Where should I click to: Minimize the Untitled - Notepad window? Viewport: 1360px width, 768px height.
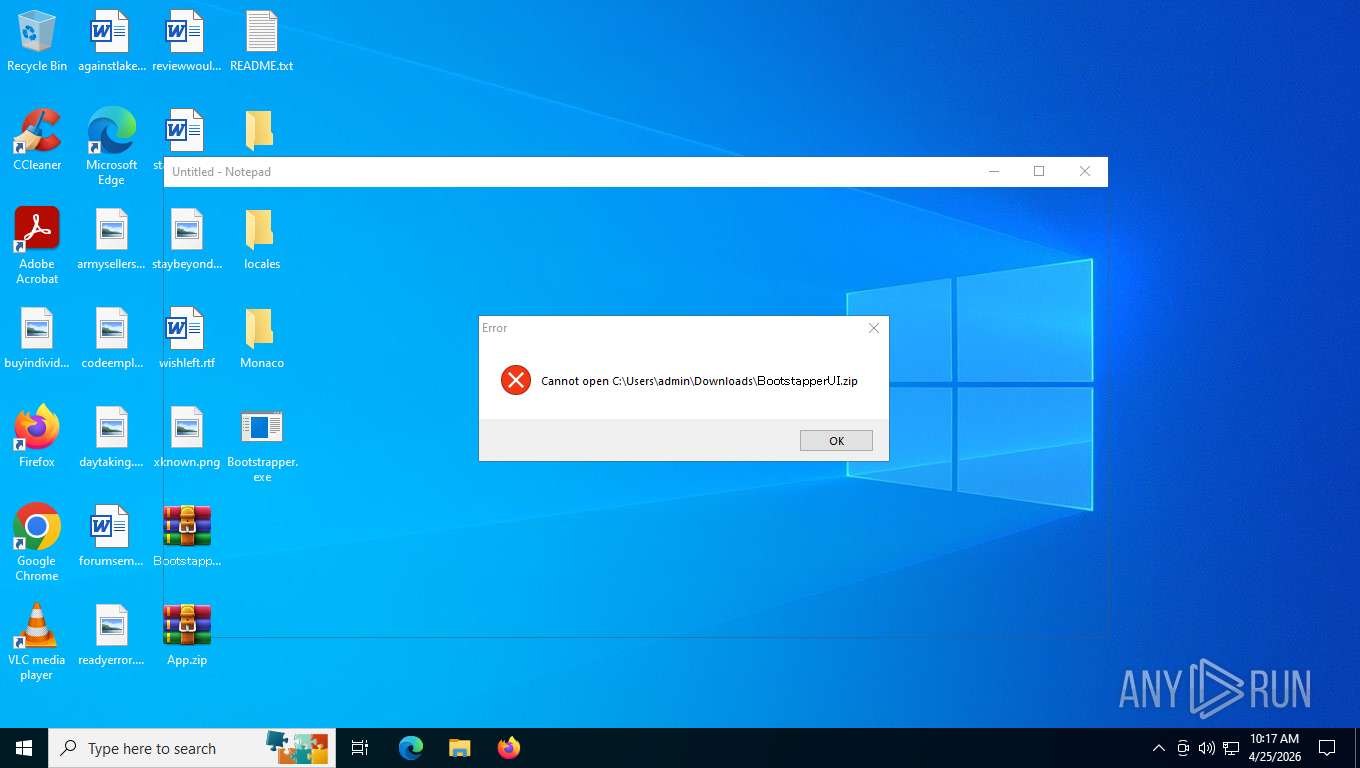click(994, 171)
